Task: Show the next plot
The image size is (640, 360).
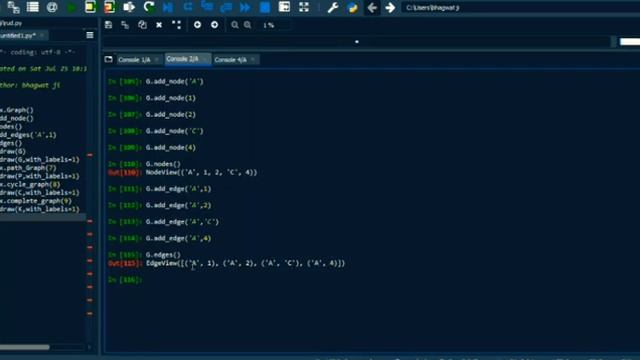Action: pos(214,25)
